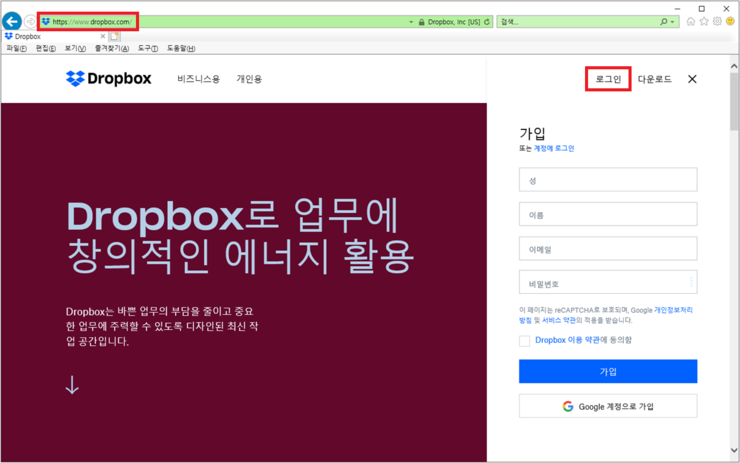Click the refresh icon in address bar
The height and width of the screenshot is (463, 740).
pyautogui.click(x=487, y=21)
